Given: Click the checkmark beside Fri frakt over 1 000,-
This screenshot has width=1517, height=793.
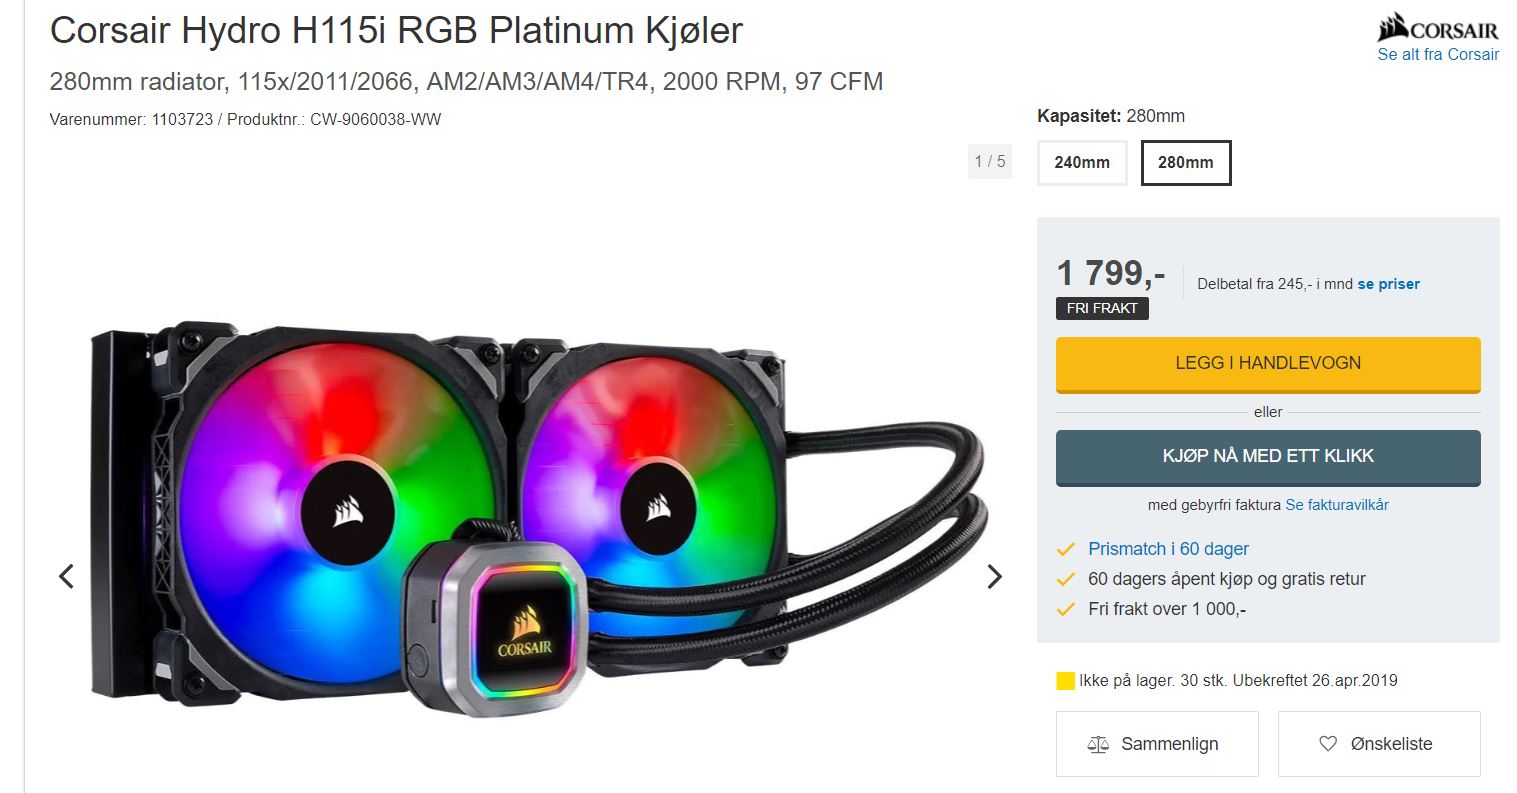Looking at the screenshot, I should coord(1066,609).
